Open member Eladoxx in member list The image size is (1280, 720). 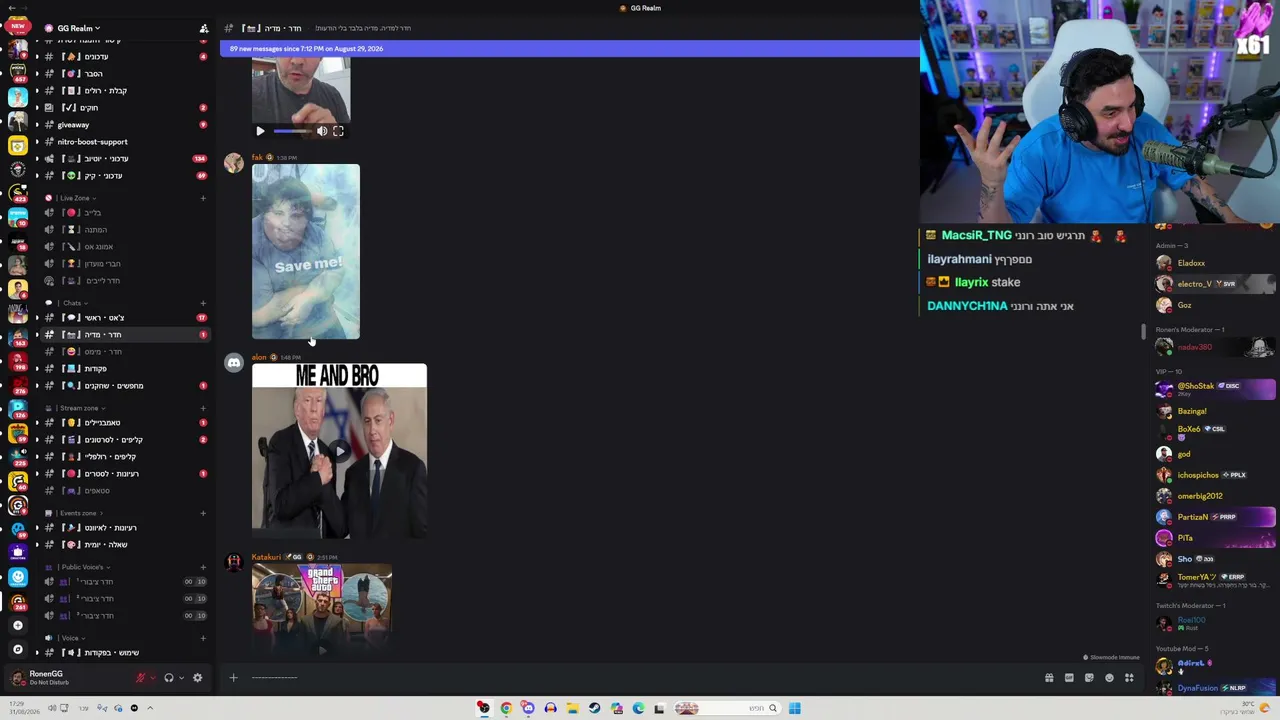tap(1191, 263)
